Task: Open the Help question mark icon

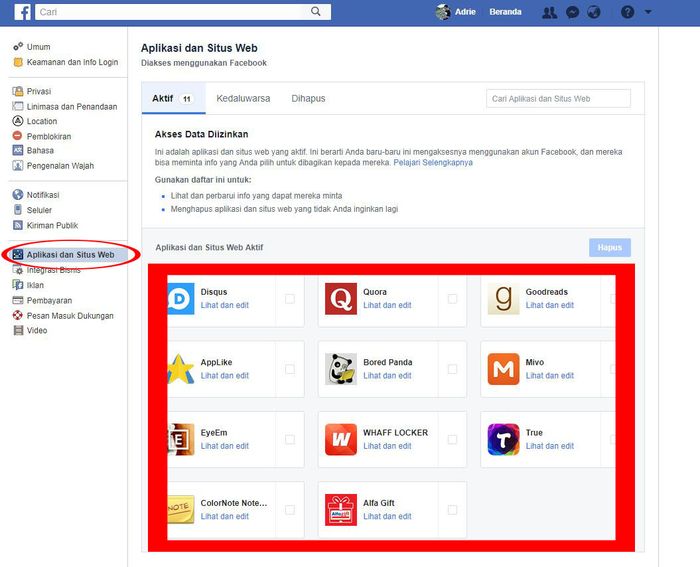Action: pos(627,12)
